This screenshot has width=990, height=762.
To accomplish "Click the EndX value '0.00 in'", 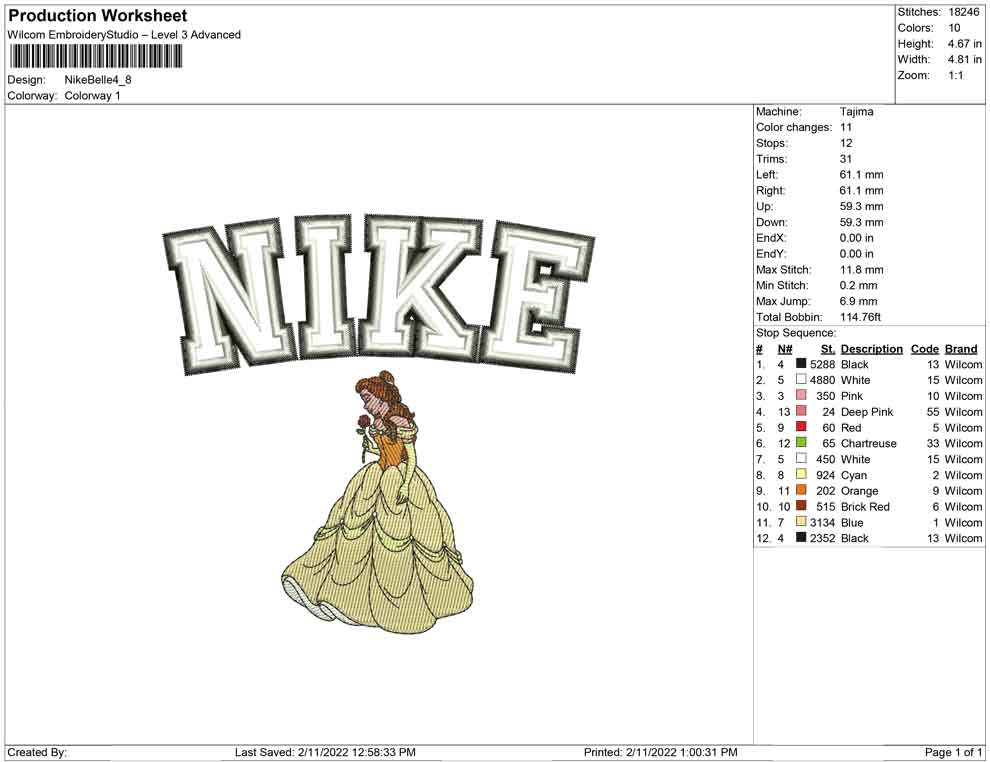I will 857,238.
